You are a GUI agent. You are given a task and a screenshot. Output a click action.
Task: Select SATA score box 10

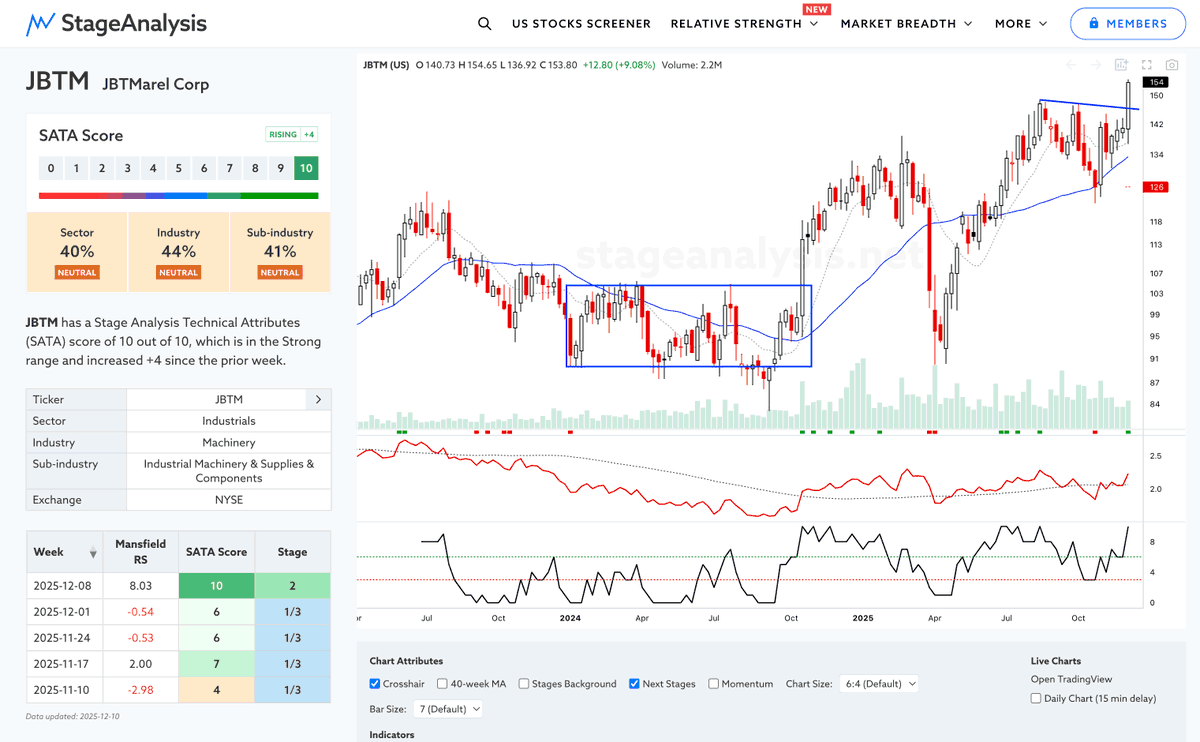[x=306, y=169]
